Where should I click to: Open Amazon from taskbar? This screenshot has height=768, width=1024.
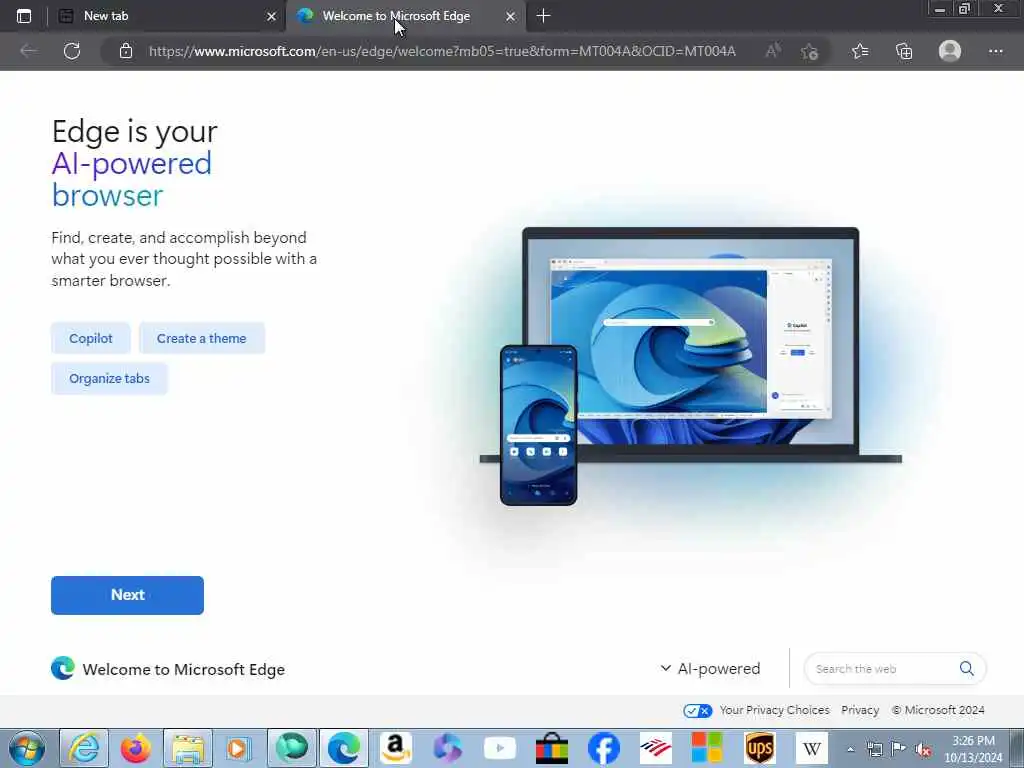click(396, 748)
